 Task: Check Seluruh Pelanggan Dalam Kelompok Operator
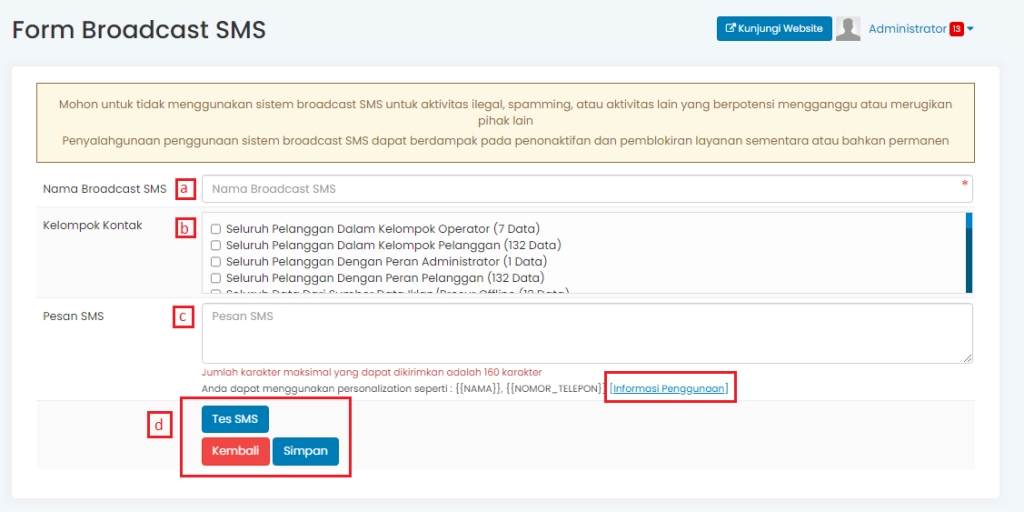pos(215,229)
